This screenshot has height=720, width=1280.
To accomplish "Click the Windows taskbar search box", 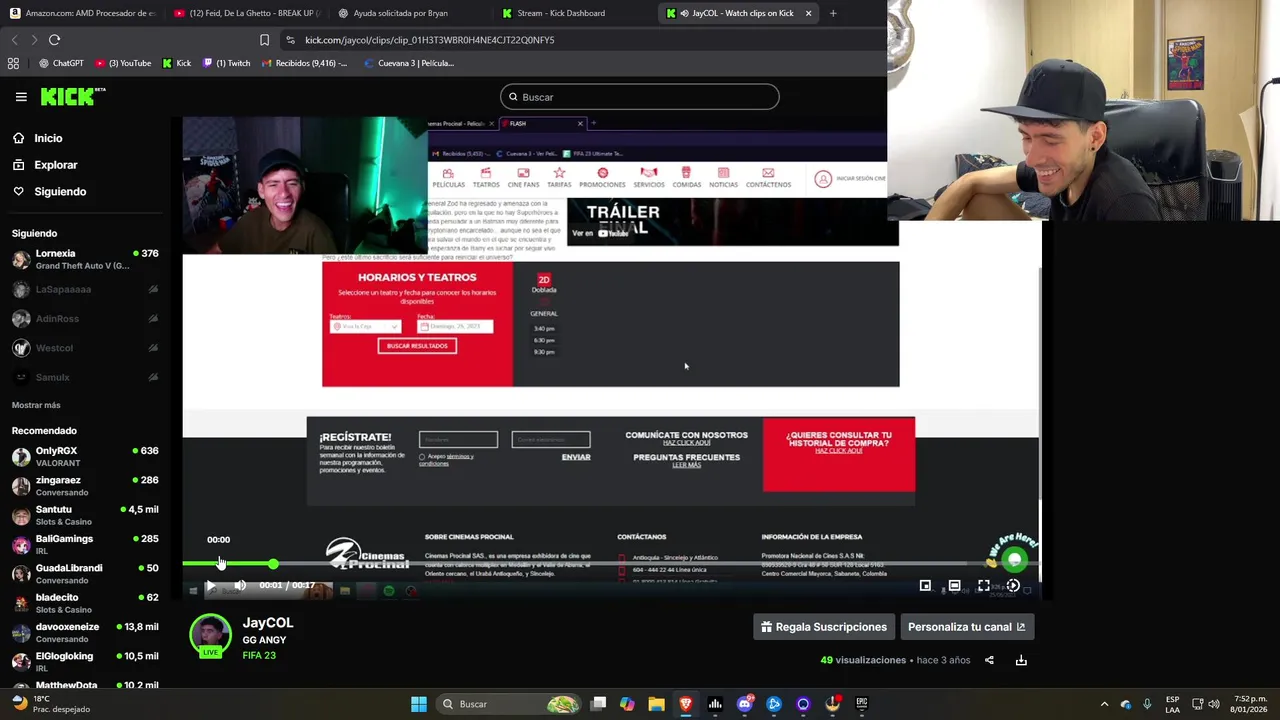I will 510,704.
